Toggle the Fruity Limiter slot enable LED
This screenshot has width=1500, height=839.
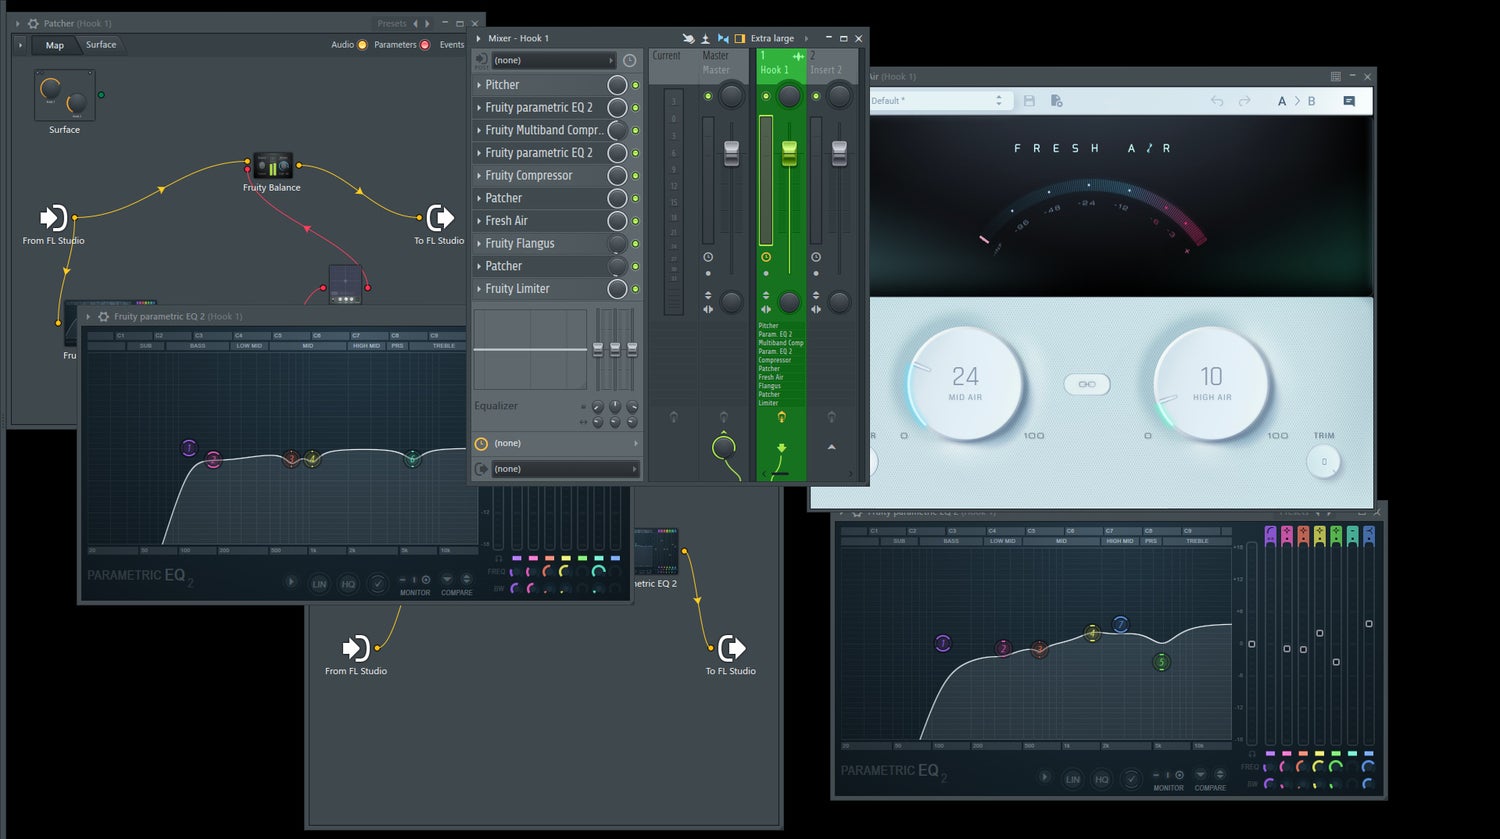point(635,289)
